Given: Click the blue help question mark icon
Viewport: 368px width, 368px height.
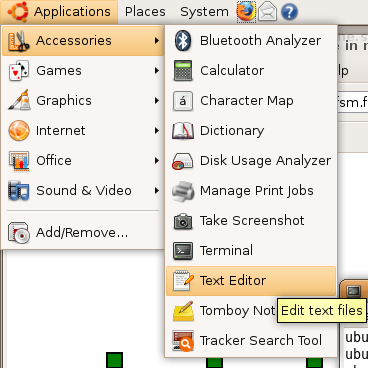Looking at the screenshot, I should (x=289, y=12).
